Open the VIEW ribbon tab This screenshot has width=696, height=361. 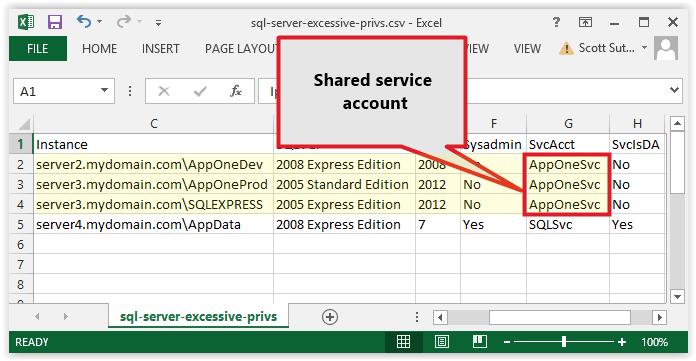(527, 48)
